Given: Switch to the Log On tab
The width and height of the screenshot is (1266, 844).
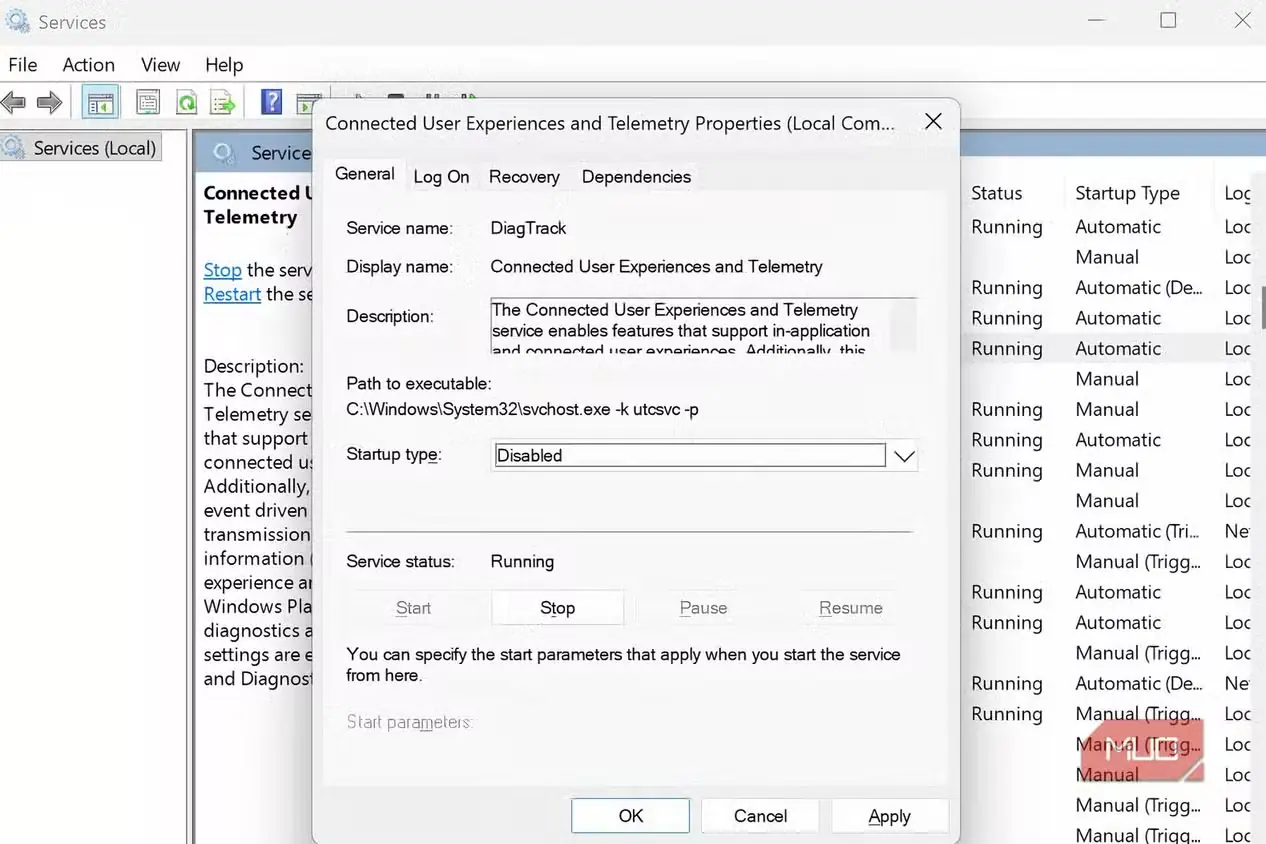Looking at the screenshot, I should (441, 177).
